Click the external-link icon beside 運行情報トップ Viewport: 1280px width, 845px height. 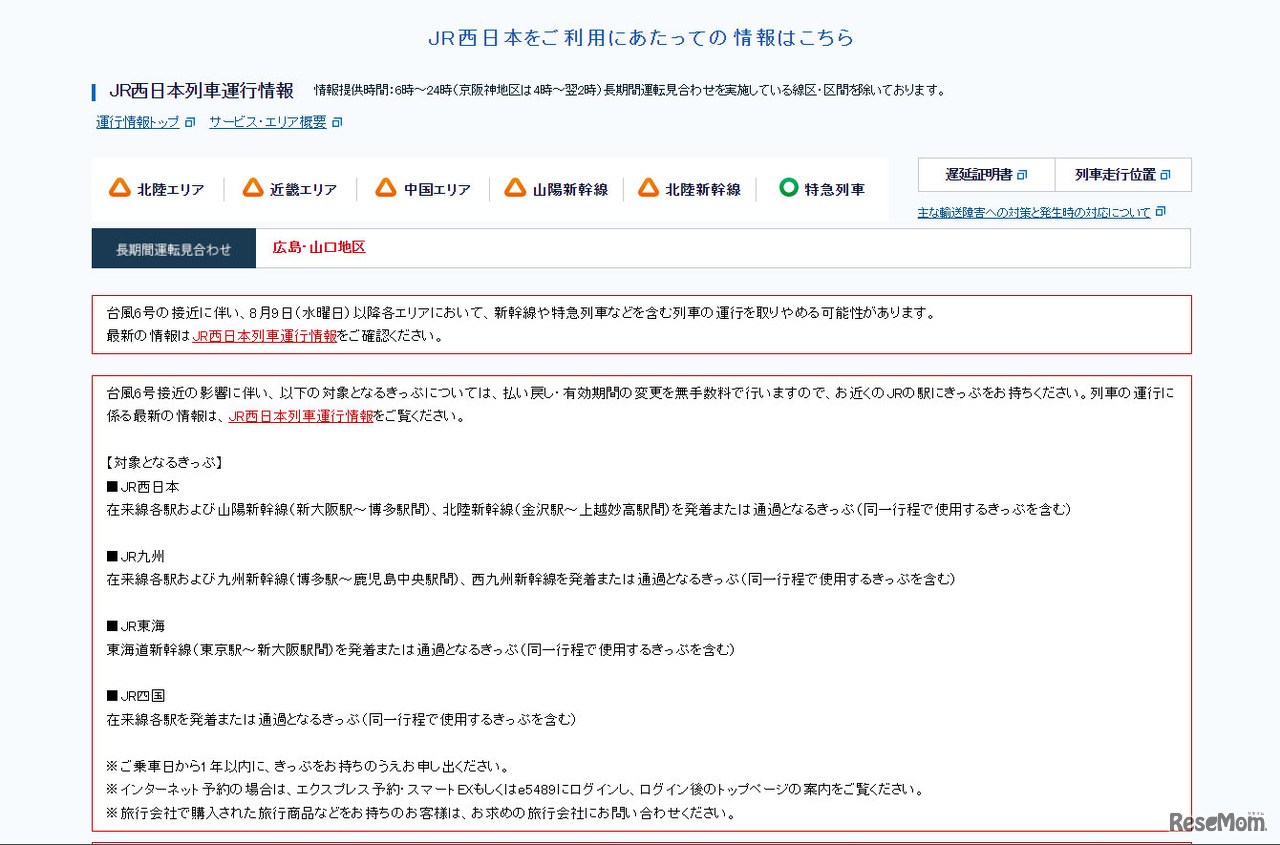click(x=190, y=121)
